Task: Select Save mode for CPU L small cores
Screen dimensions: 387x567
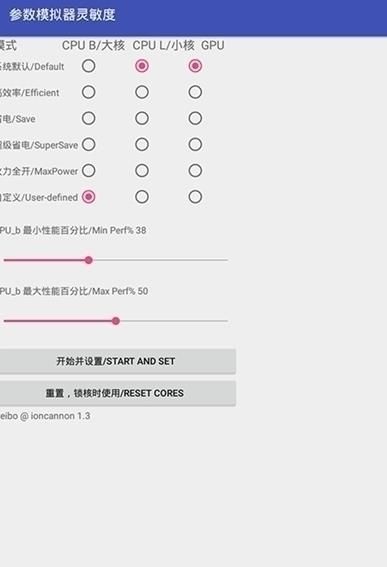Action: tap(142, 118)
